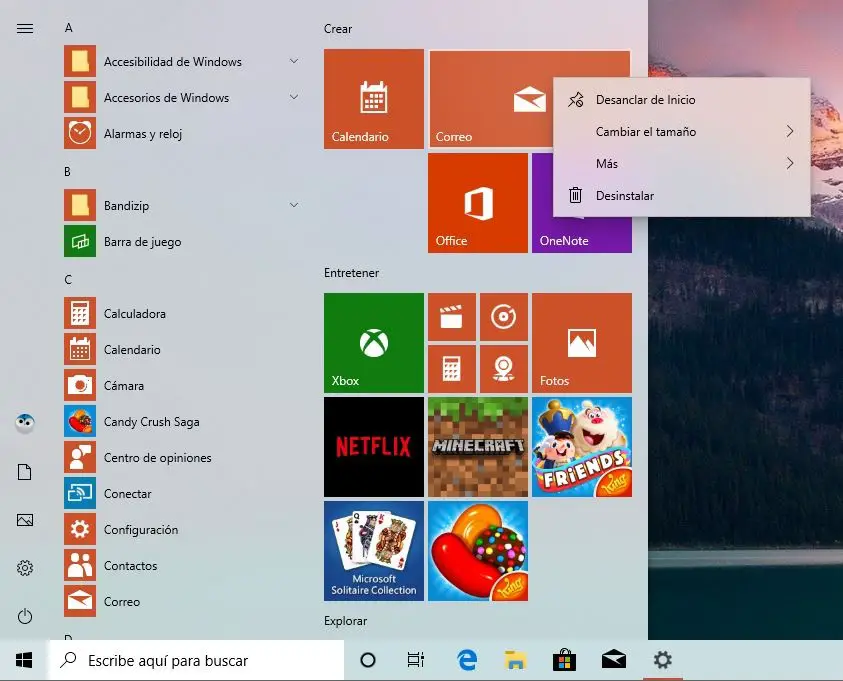
Task: Open Microsoft Store from the taskbar
Action: pos(564,660)
